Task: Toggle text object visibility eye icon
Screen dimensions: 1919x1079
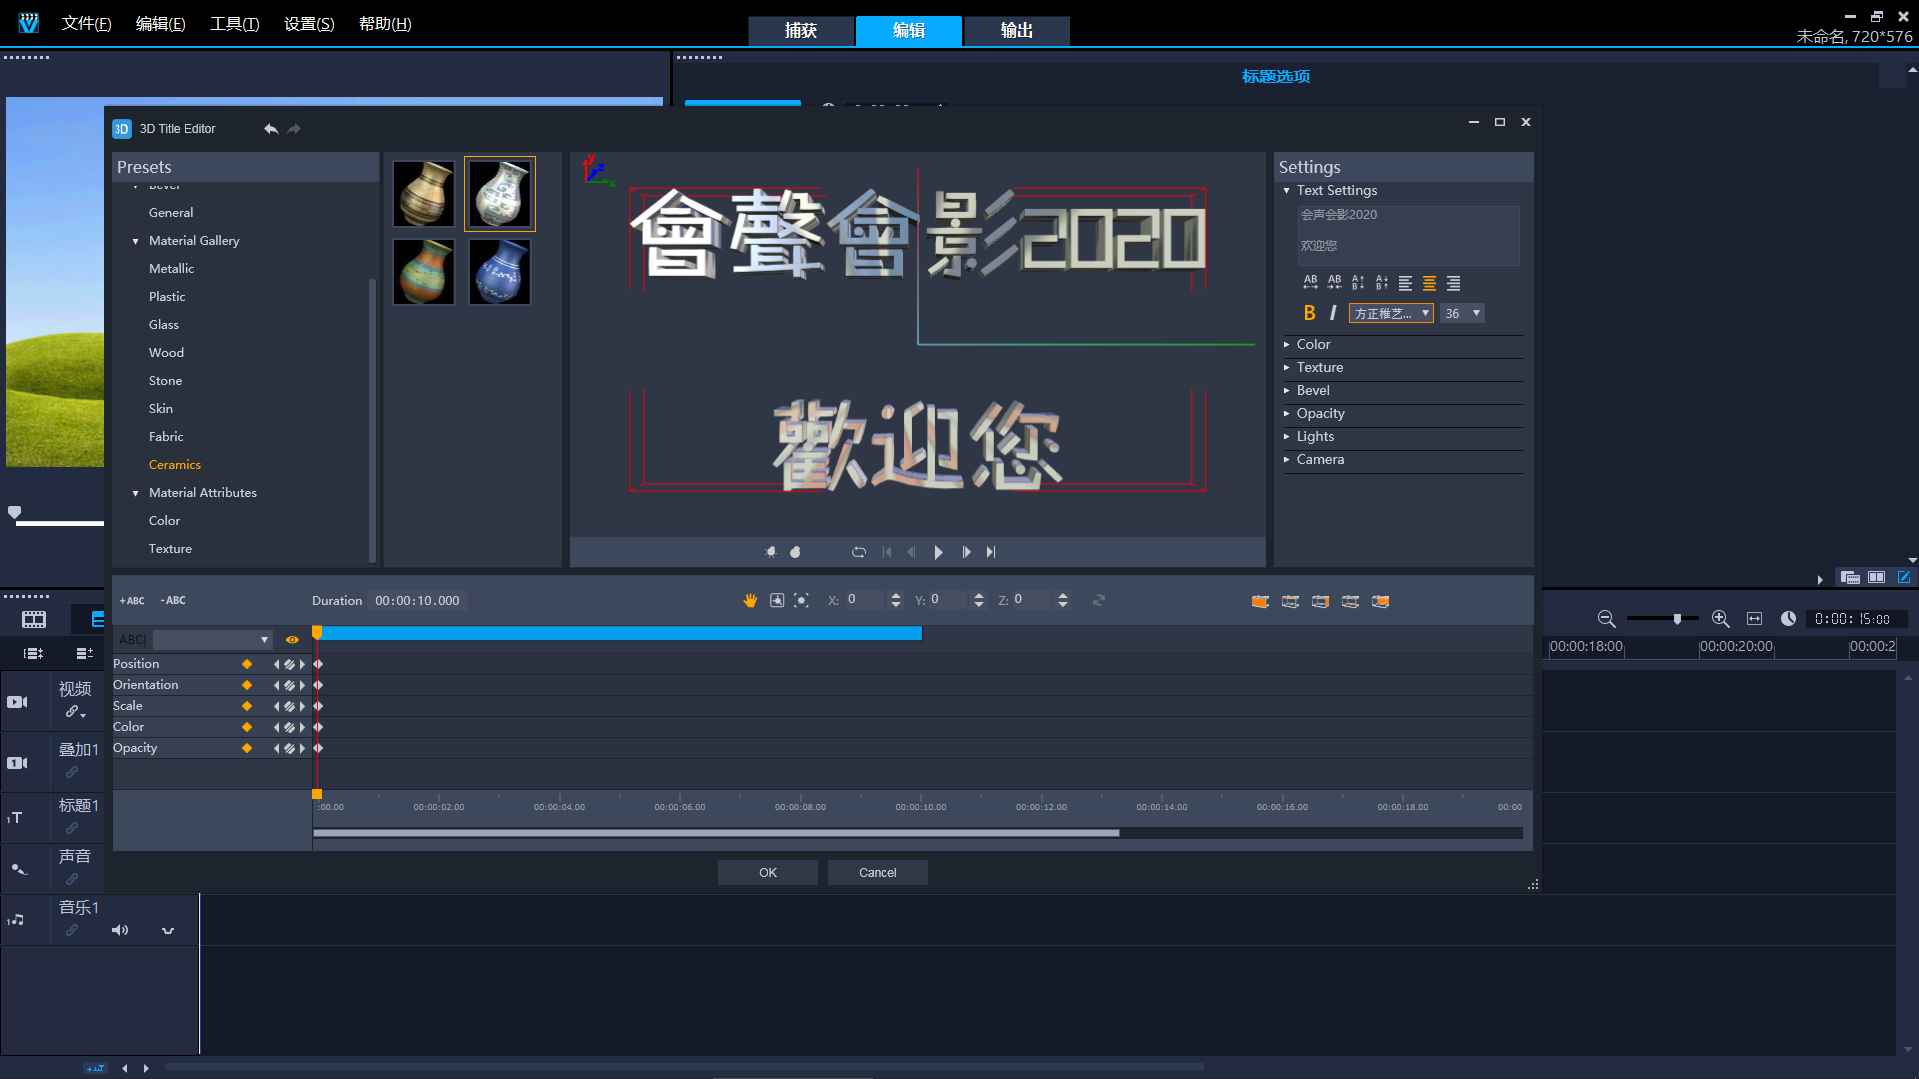Action: [x=292, y=640]
